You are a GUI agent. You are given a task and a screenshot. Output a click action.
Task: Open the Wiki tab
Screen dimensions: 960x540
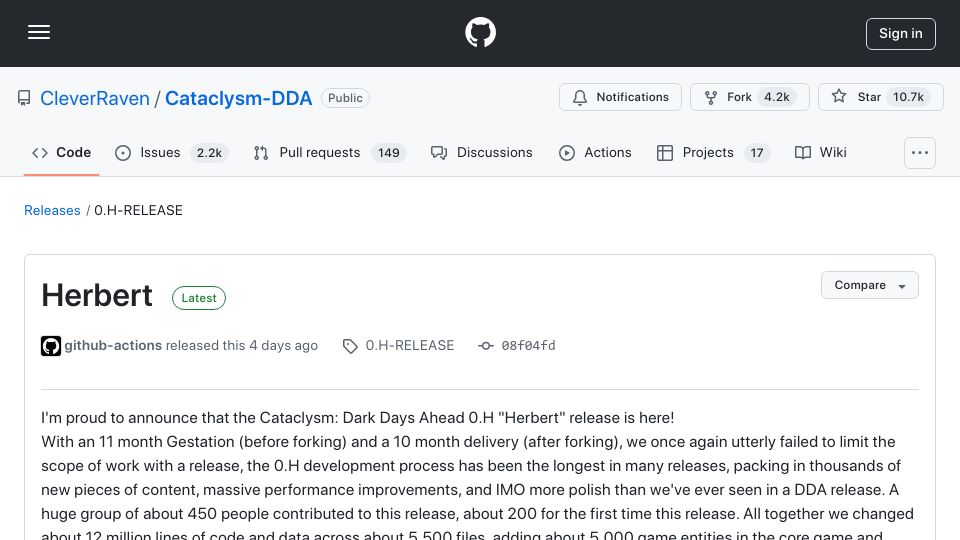click(x=820, y=152)
